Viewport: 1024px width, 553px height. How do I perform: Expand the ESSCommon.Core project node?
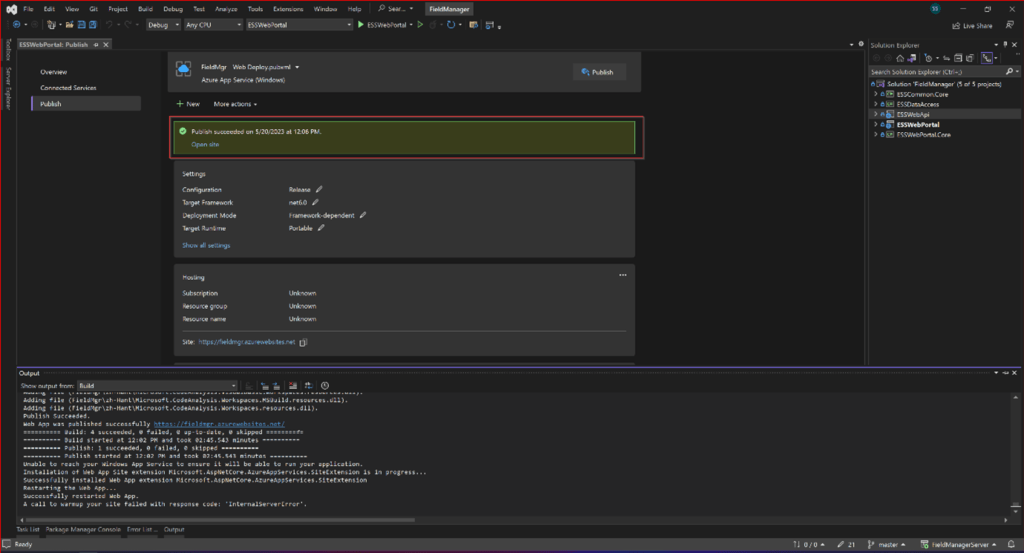[x=876, y=94]
